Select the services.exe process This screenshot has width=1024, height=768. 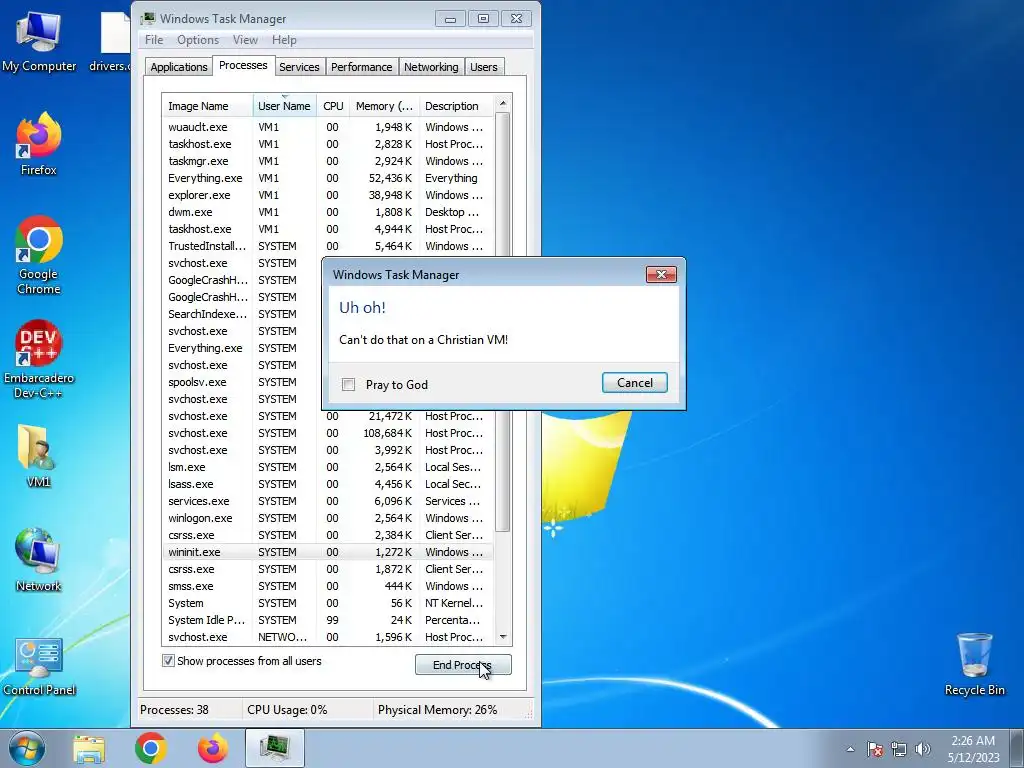coord(328,501)
